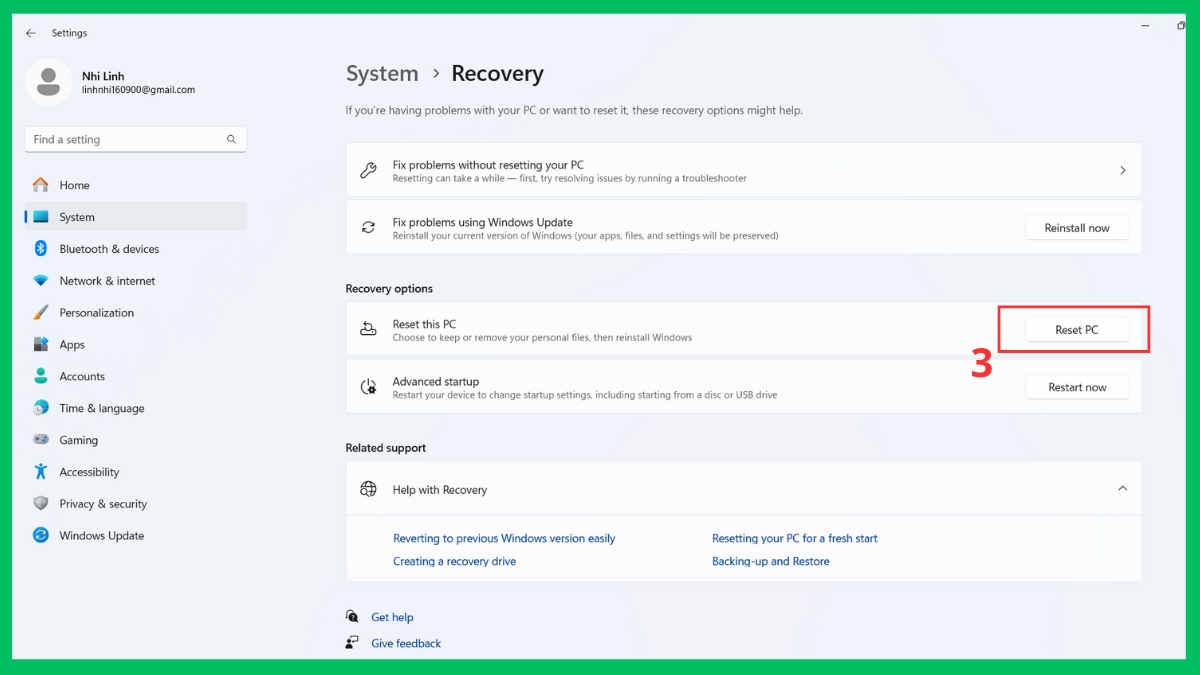Click the wrench troubleshooter icon
1200x675 pixels.
[x=368, y=171]
